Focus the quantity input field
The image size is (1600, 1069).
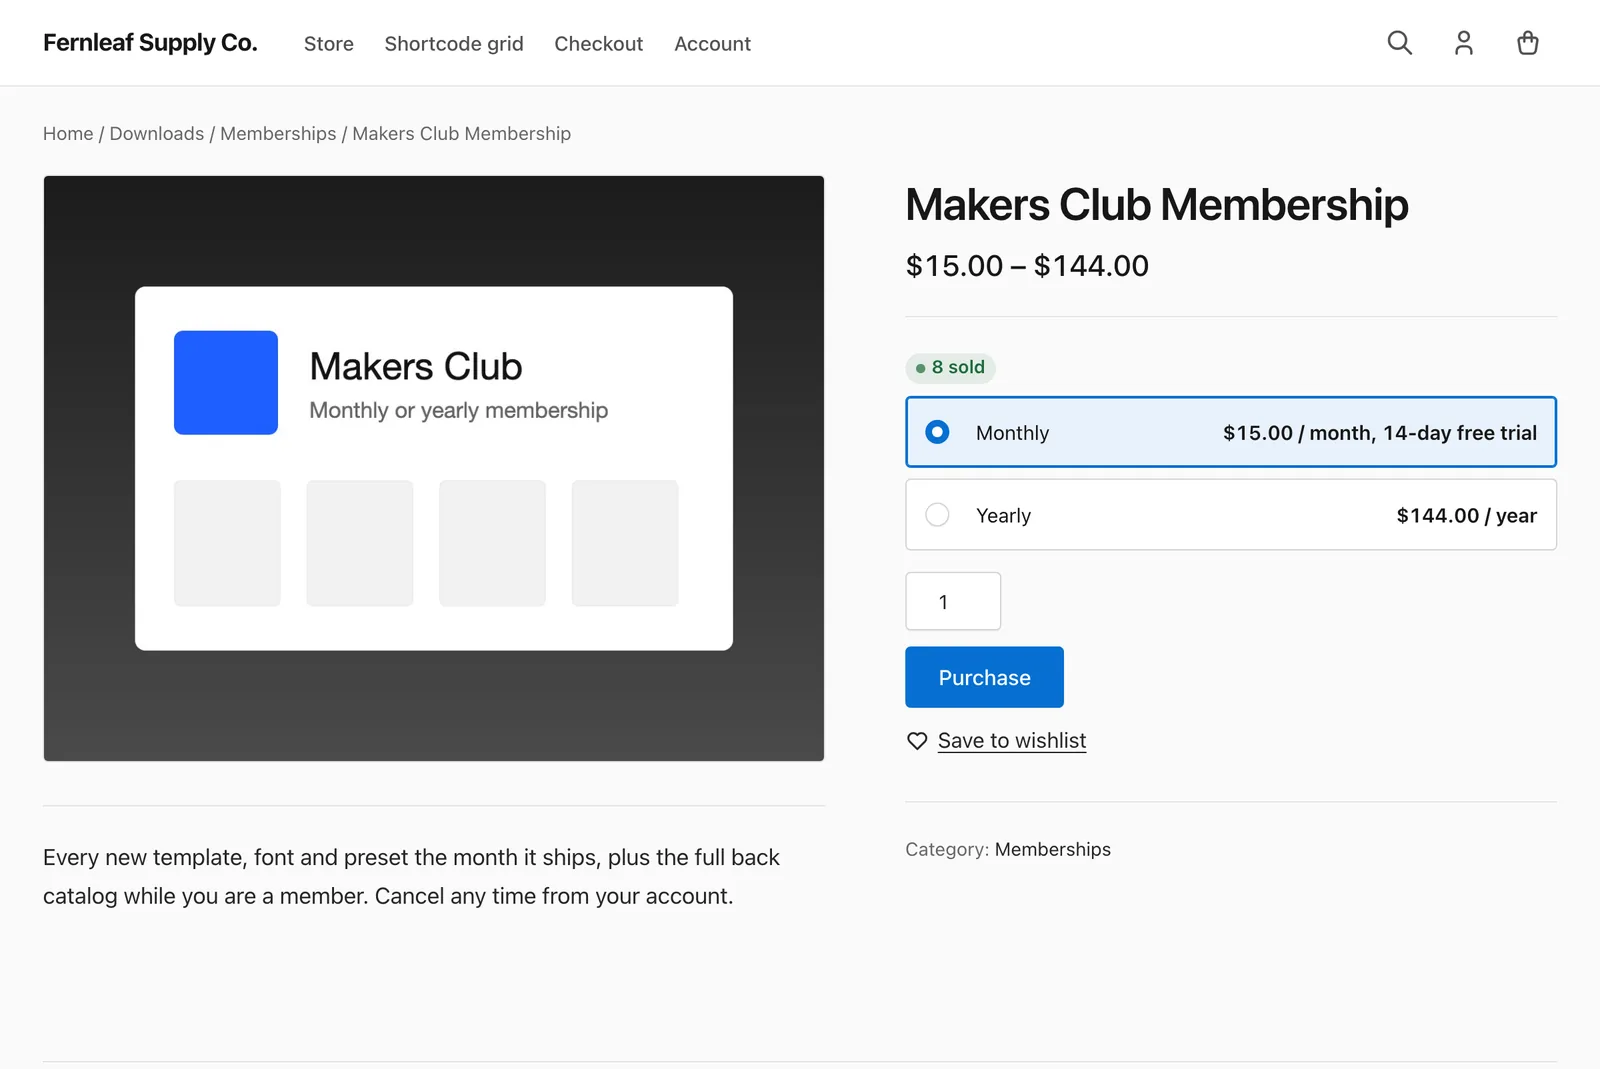[x=953, y=601]
